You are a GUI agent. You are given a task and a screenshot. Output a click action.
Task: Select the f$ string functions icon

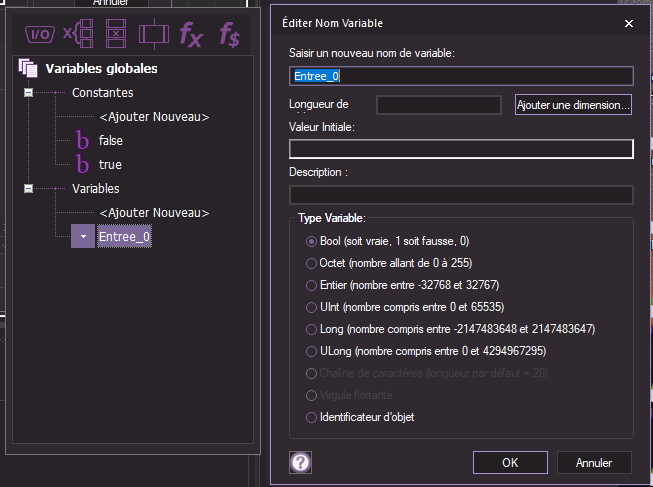click(x=230, y=35)
